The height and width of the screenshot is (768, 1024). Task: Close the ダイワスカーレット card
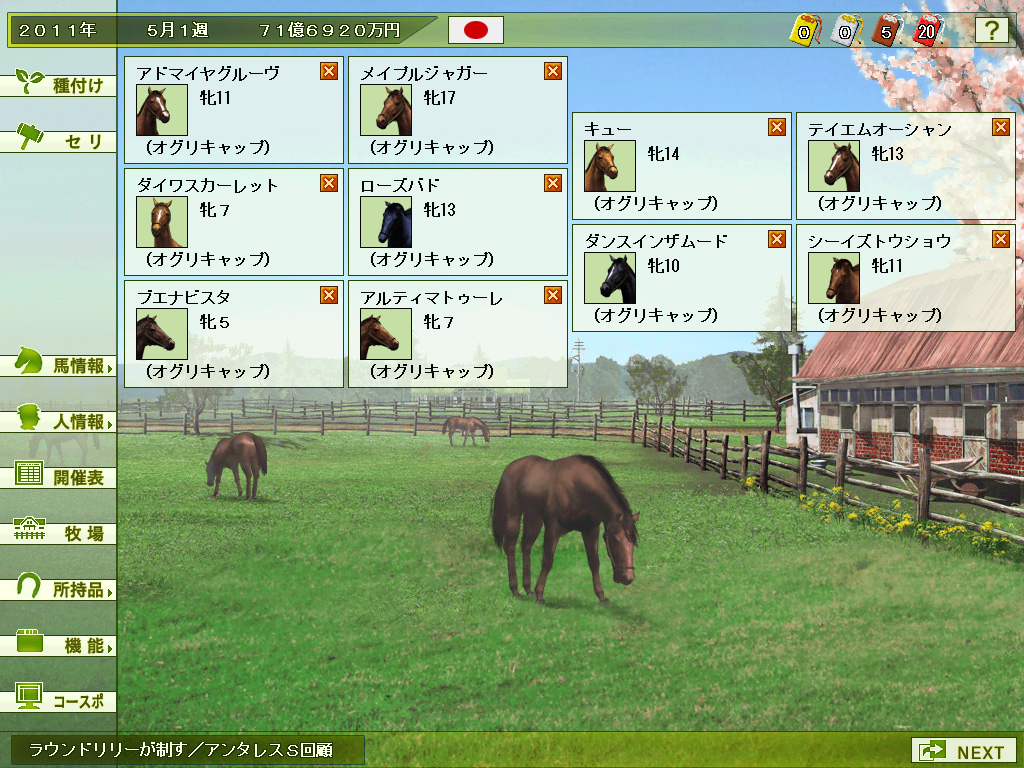(328, 184)
